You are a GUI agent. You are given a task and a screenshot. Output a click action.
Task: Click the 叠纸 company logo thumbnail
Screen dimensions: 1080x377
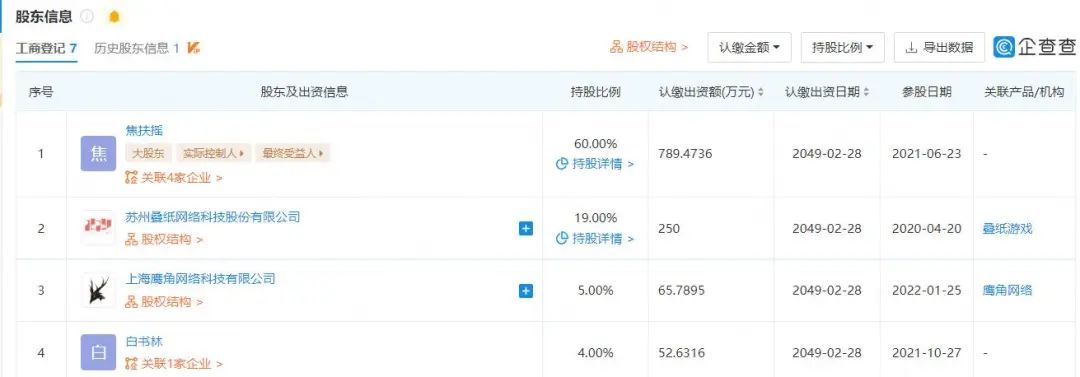click(x=98, y=228)
